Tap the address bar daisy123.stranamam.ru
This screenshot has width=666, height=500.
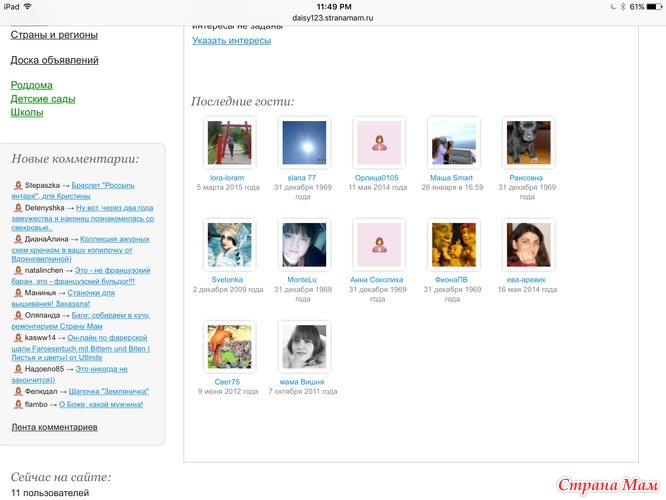pyautogui.click(x=333, y=18)
